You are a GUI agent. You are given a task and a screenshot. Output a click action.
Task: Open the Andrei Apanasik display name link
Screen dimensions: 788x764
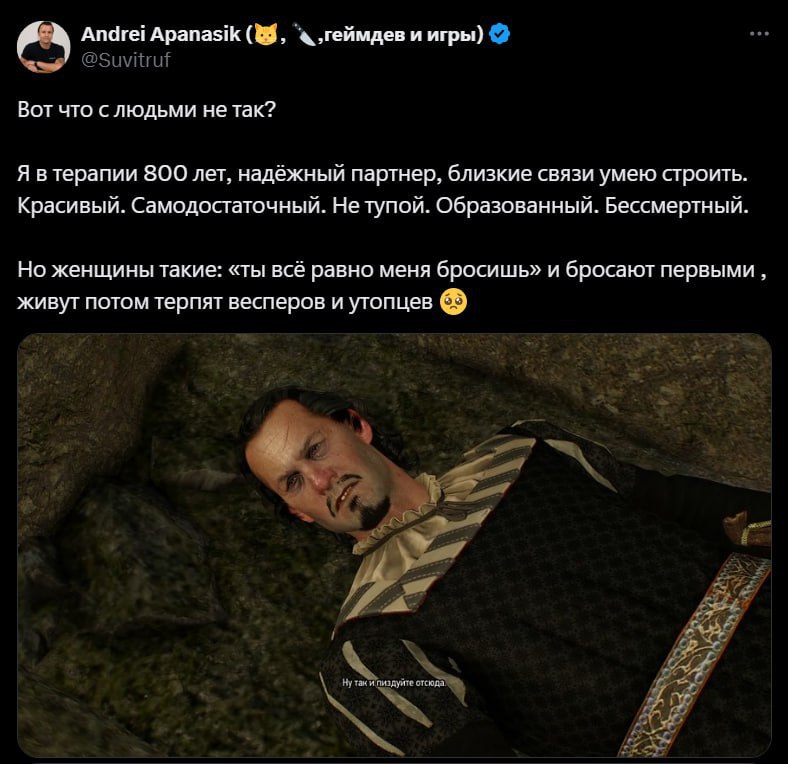click(161, 34)
